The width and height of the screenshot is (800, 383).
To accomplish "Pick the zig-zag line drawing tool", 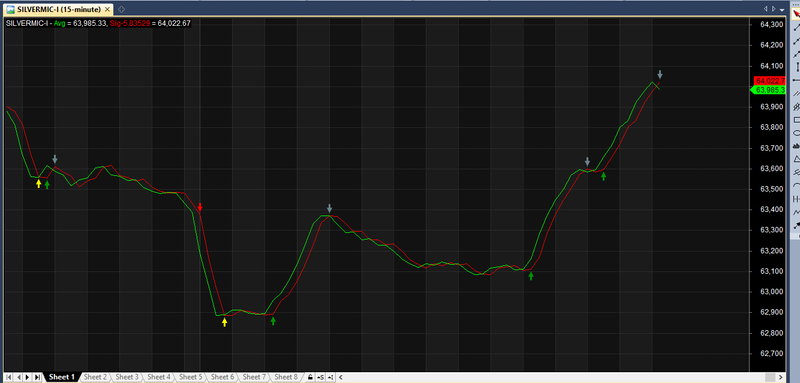I will pyautogui.click(x=796, y=213).
